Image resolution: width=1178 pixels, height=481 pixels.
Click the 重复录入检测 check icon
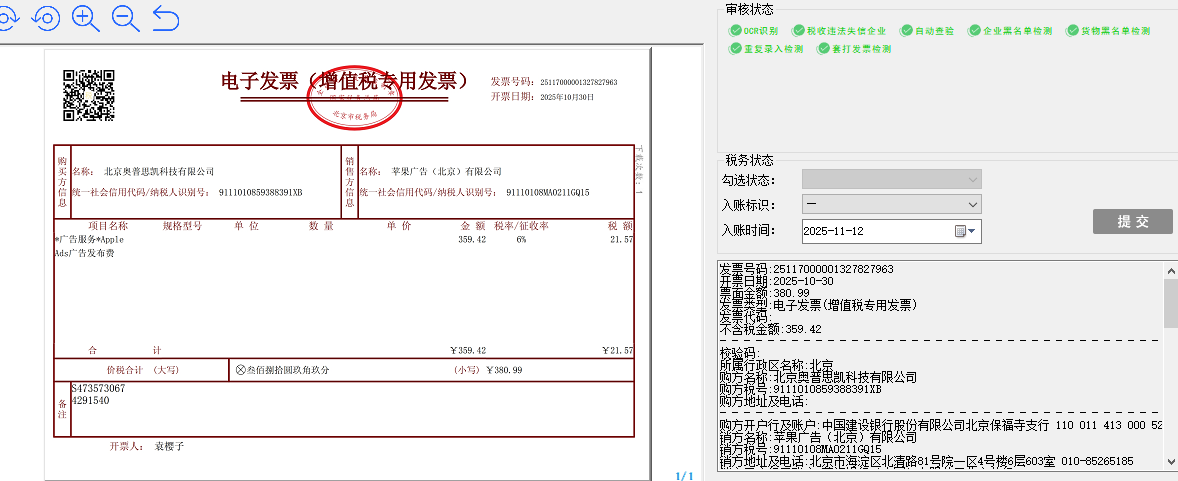click(x=736, y=48)
